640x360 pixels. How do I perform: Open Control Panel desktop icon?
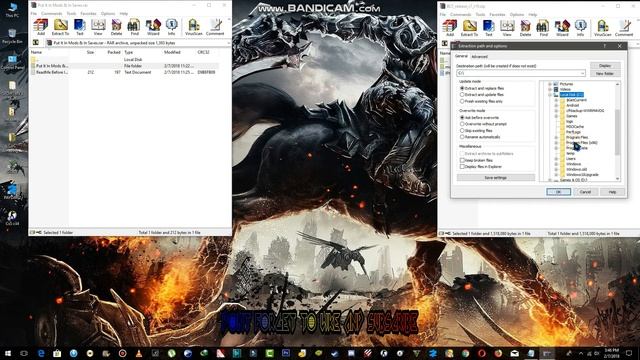click(x=12, y=62)
